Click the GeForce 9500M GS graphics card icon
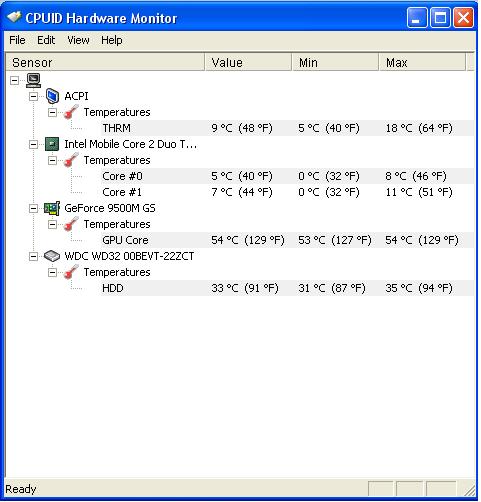The width and height of the screenshot is (481, 502). click(x=52, y=208)
